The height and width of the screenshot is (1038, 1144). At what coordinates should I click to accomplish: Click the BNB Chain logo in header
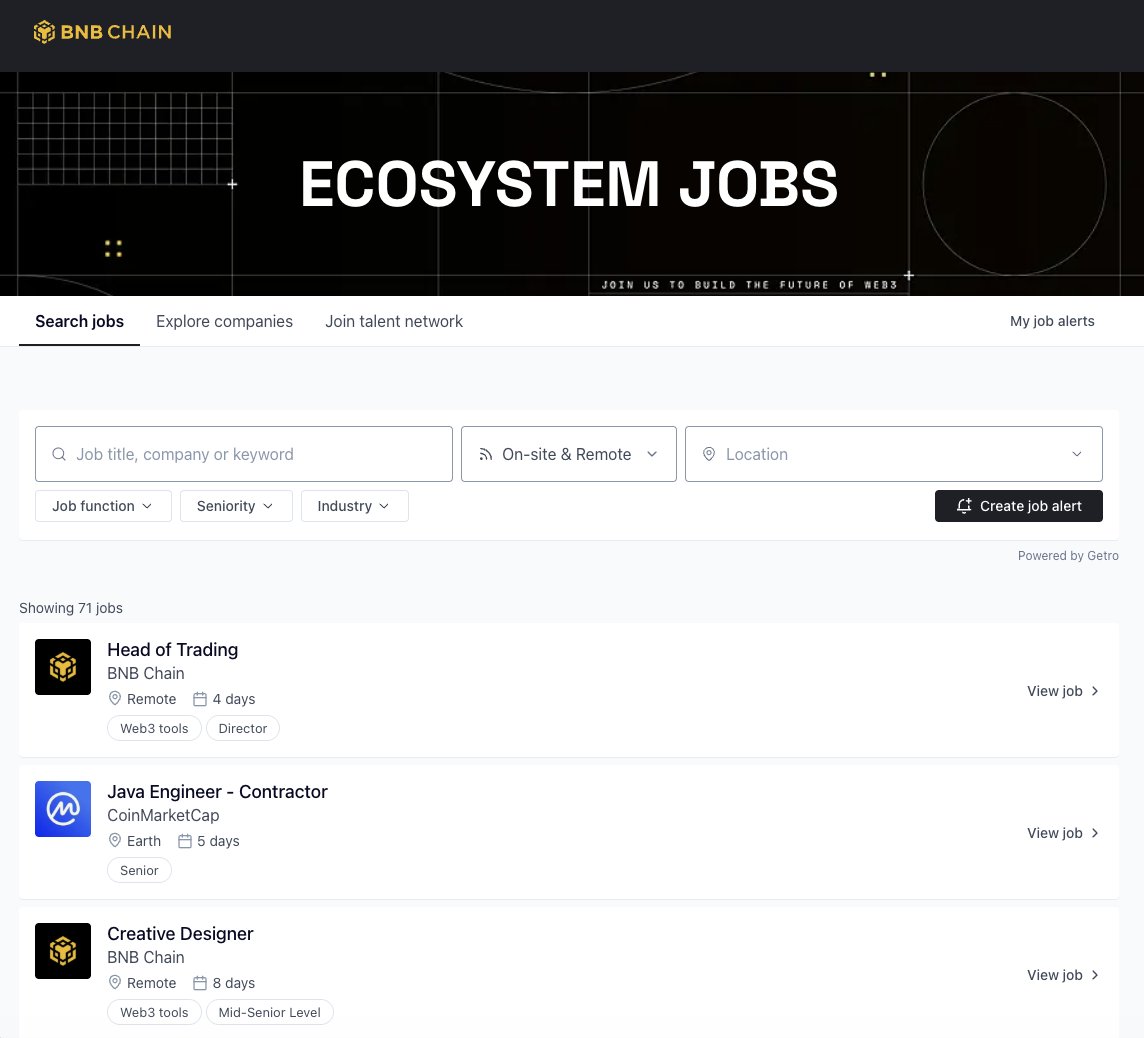pos(103,32)
